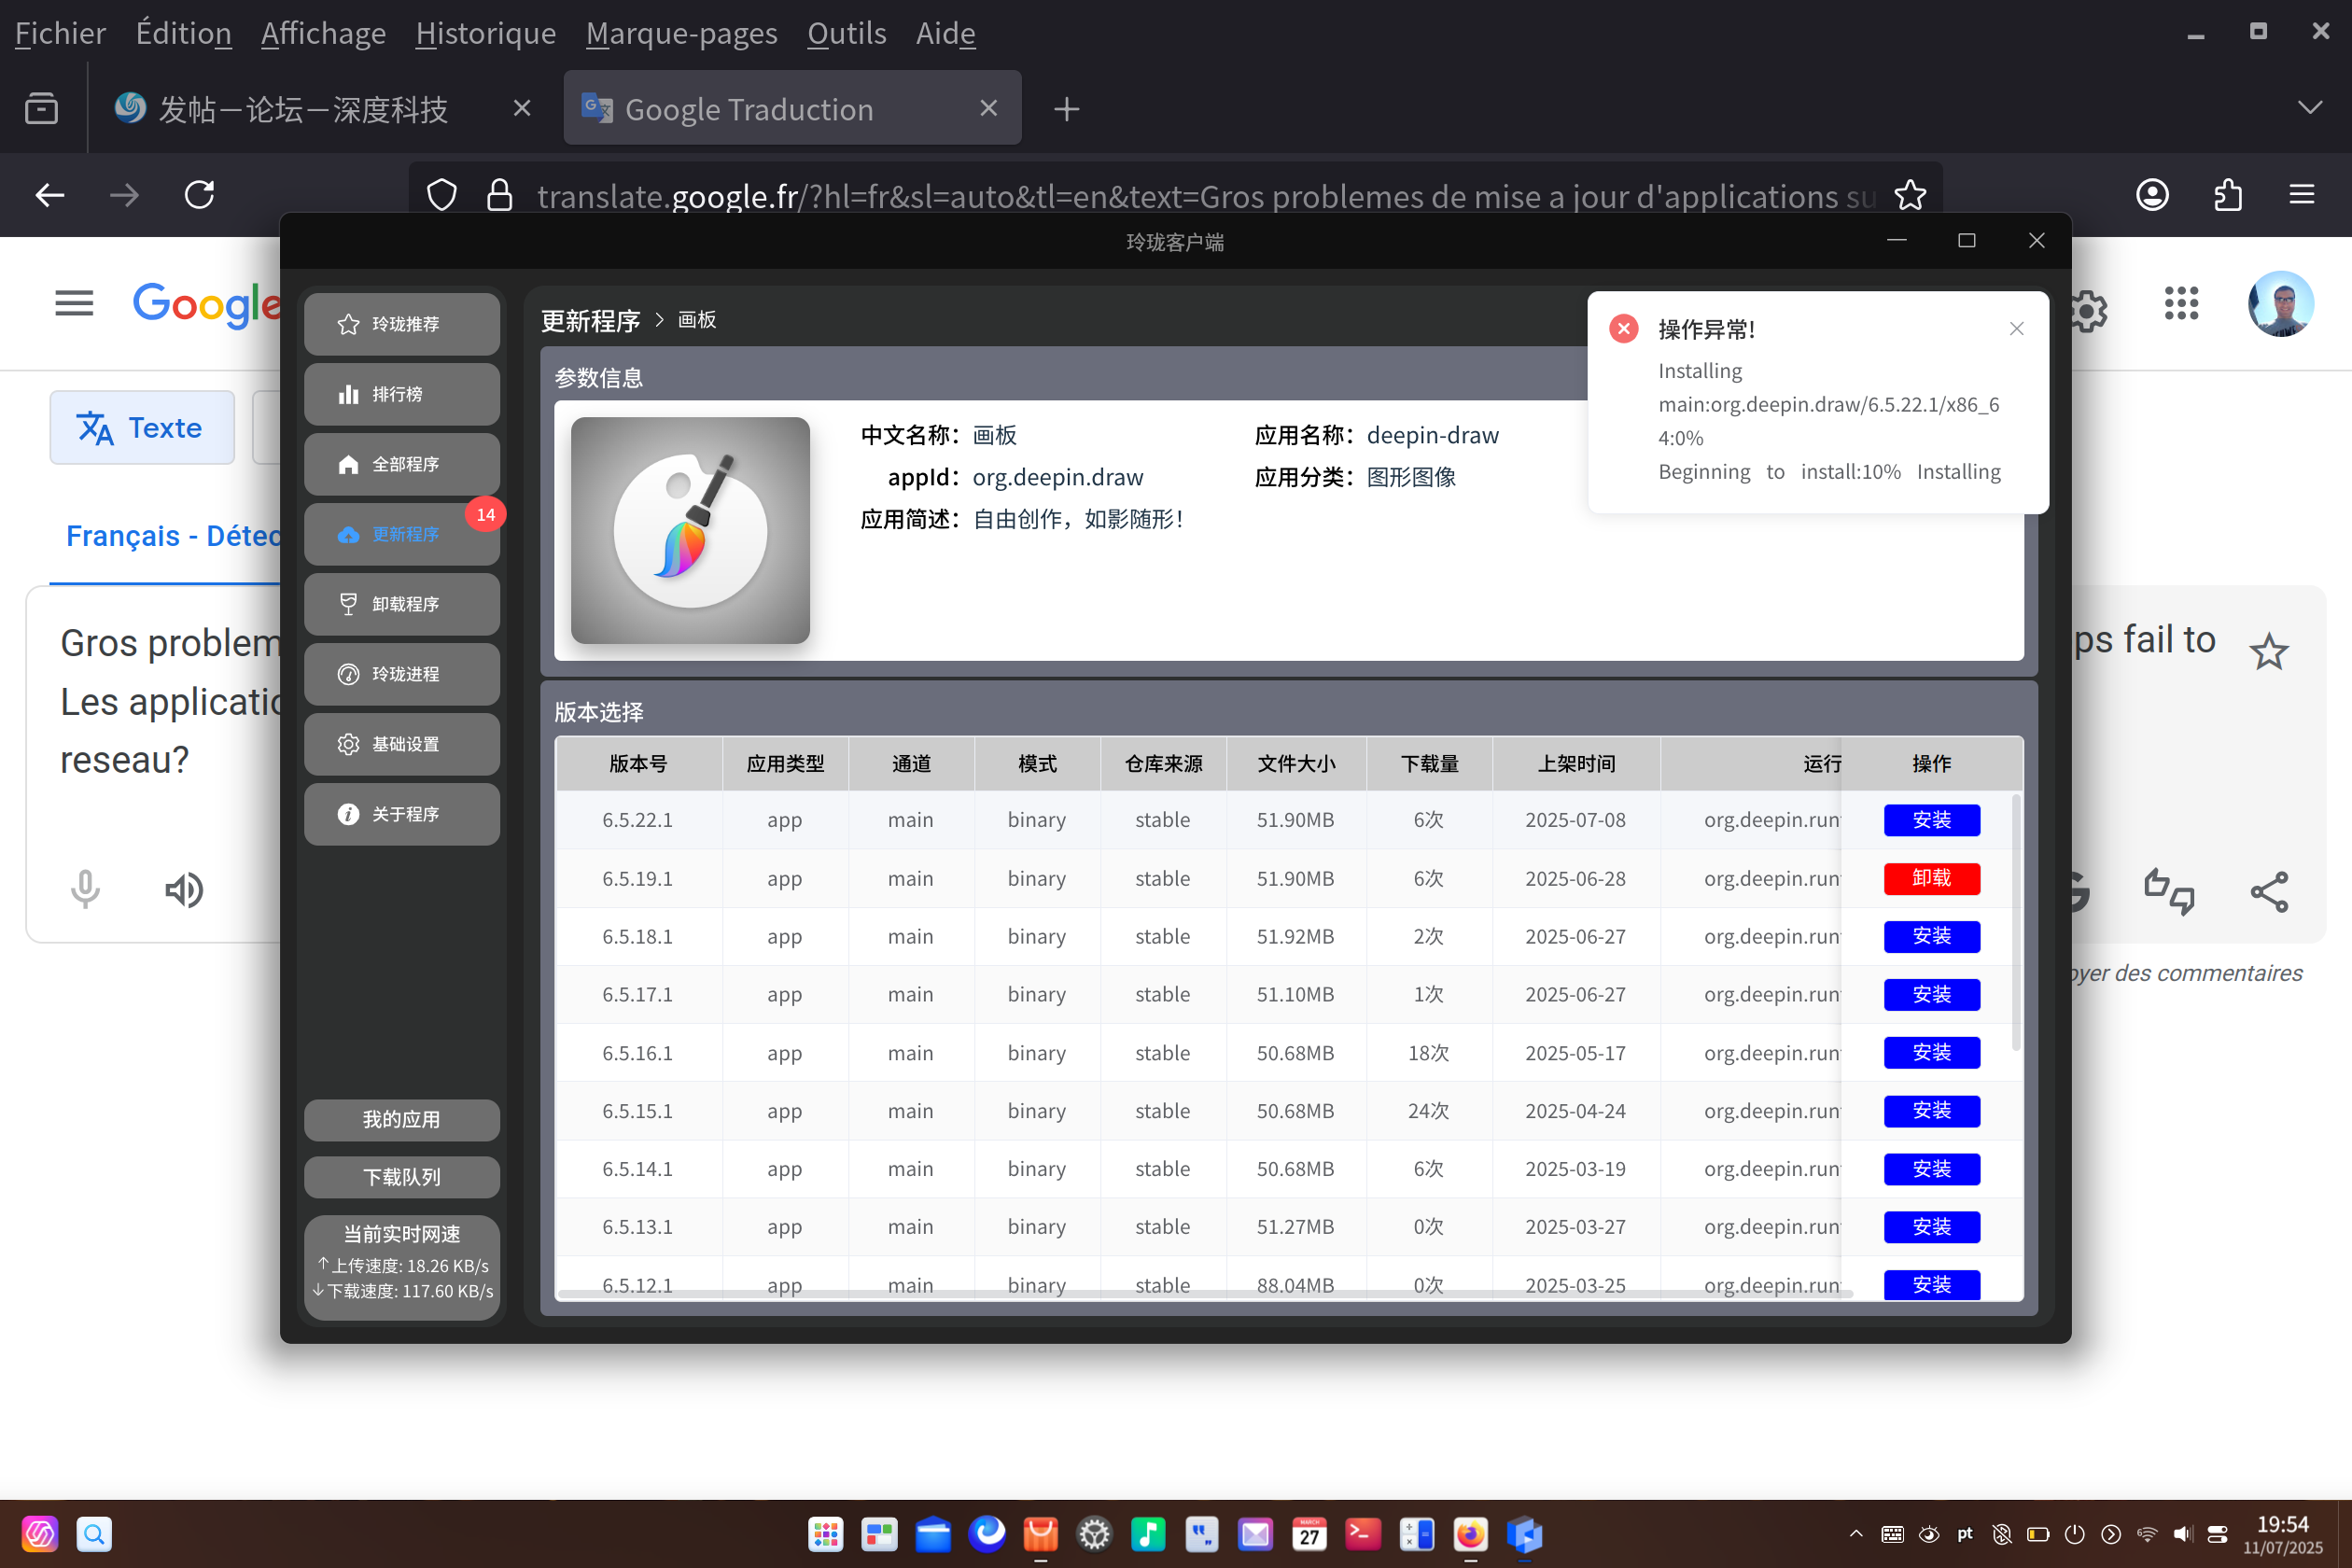Open 关于程序 about section
The height and width of the screenshot is (1568, 2352).
tap(401, 814)
